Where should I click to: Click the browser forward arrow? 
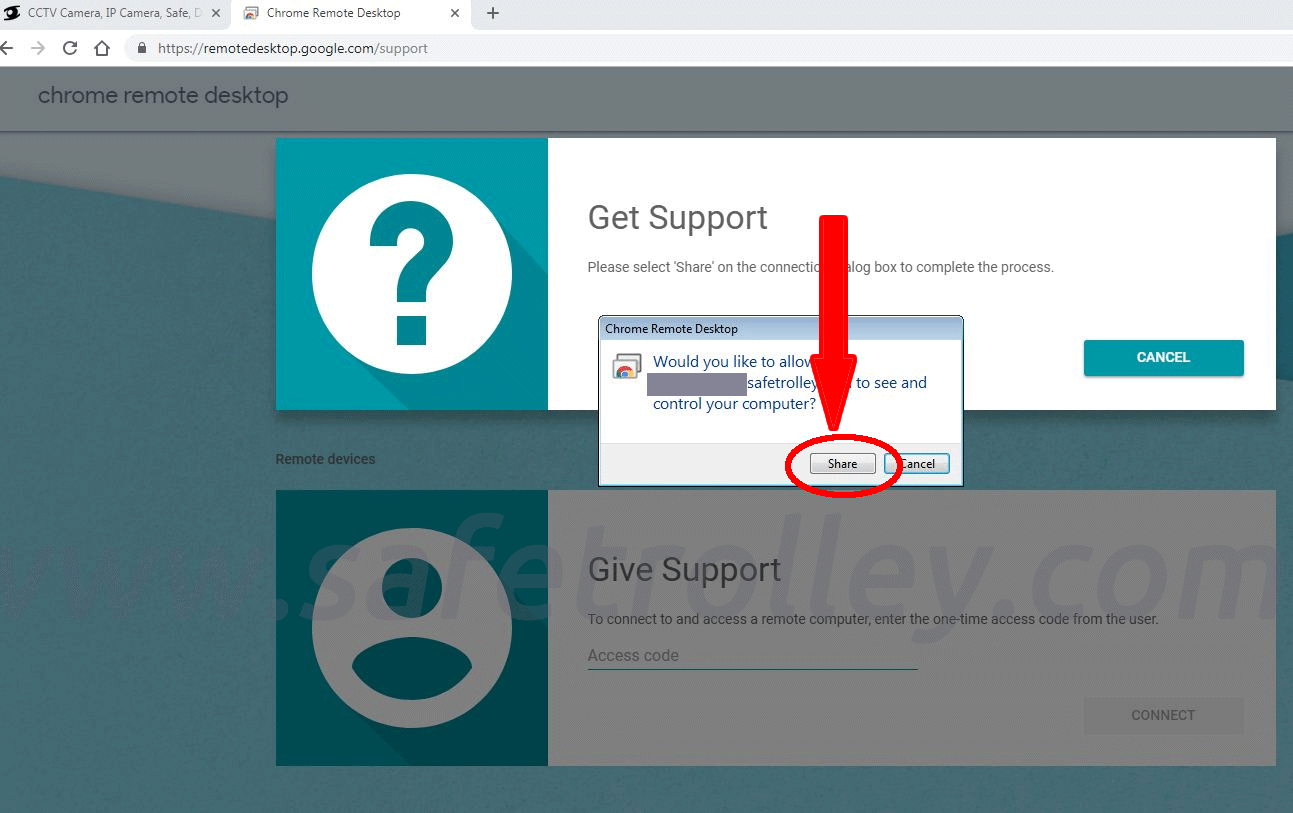pyautogui.click(x=38, y=48)
